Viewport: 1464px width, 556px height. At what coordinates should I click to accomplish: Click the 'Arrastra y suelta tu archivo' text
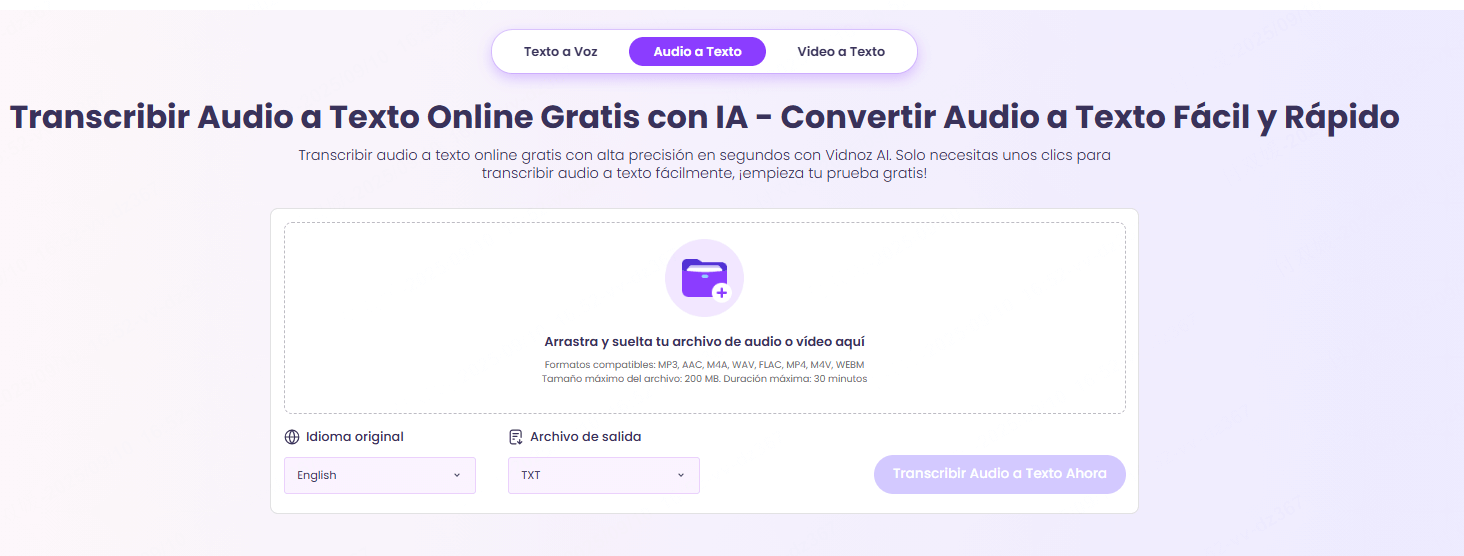coord(704,342)
